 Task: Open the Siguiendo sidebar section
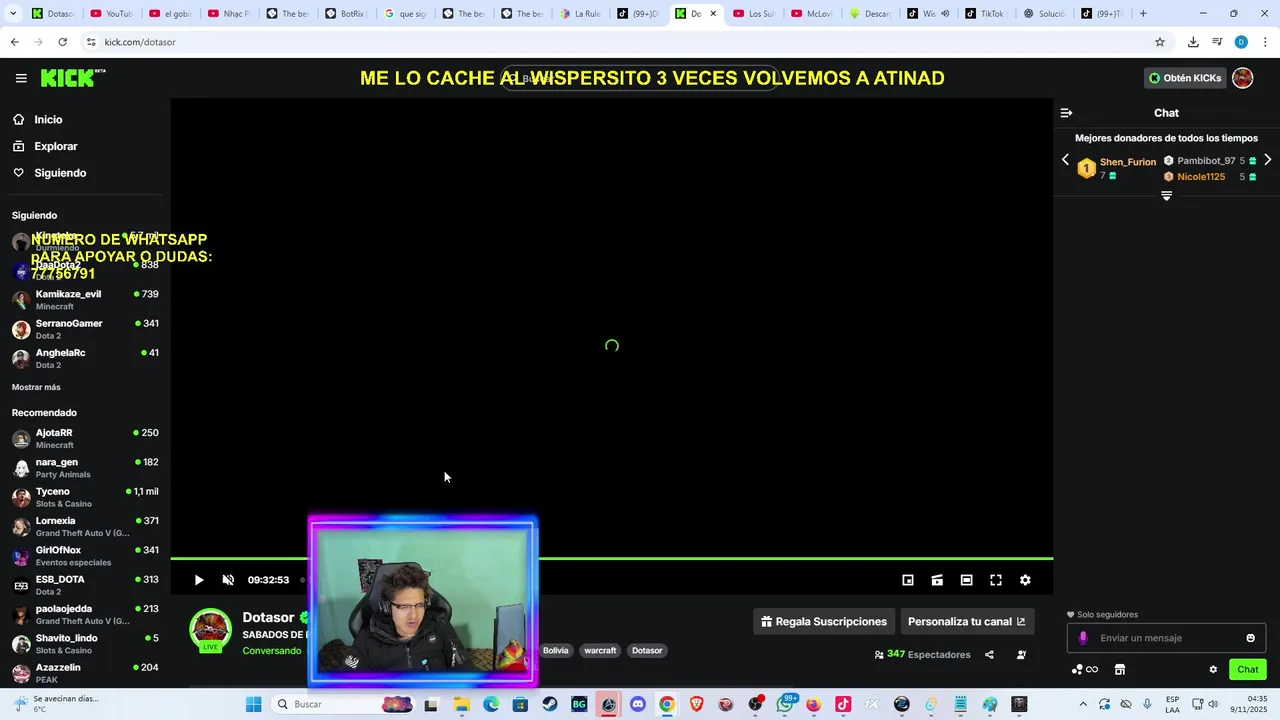pyautogui.click(x=60, y=173)
